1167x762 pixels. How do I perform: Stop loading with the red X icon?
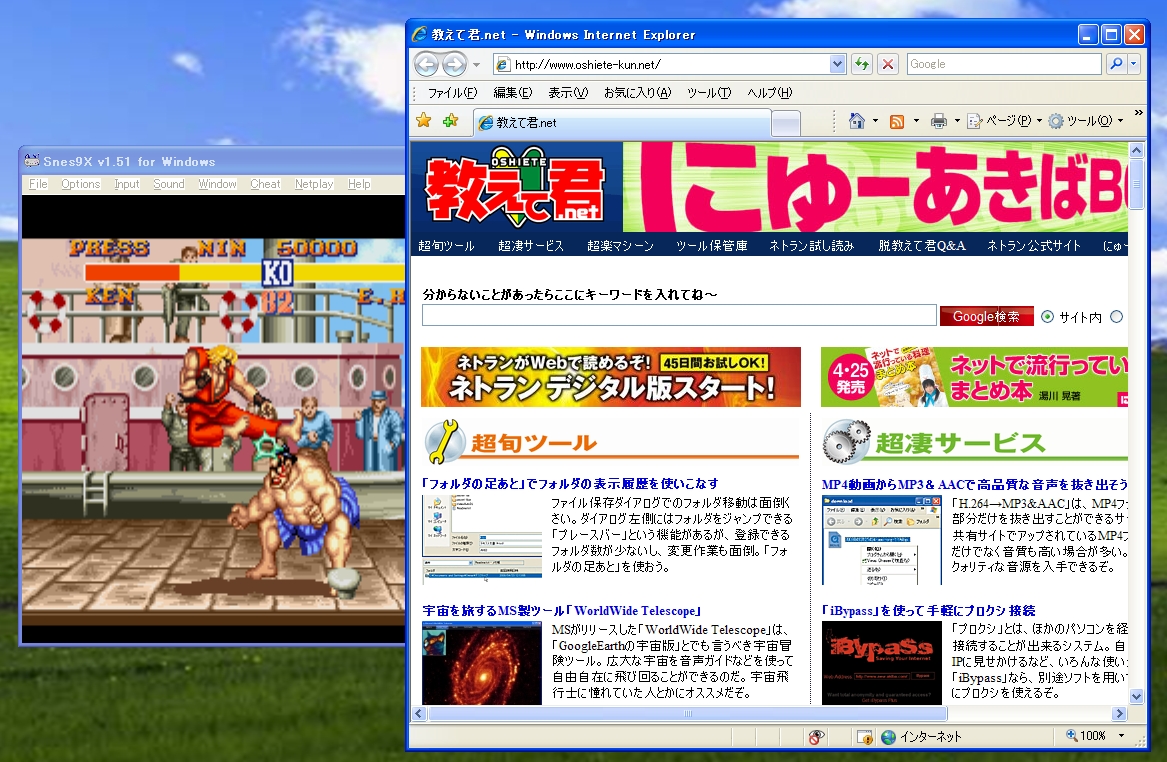pos(887,64)
